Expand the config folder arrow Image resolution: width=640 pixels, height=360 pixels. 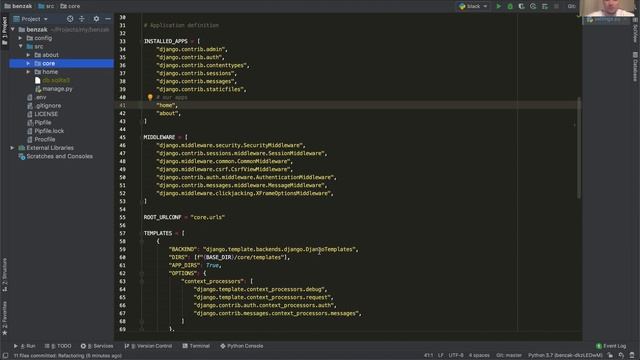pyautogui.click(x=20, y=38)
